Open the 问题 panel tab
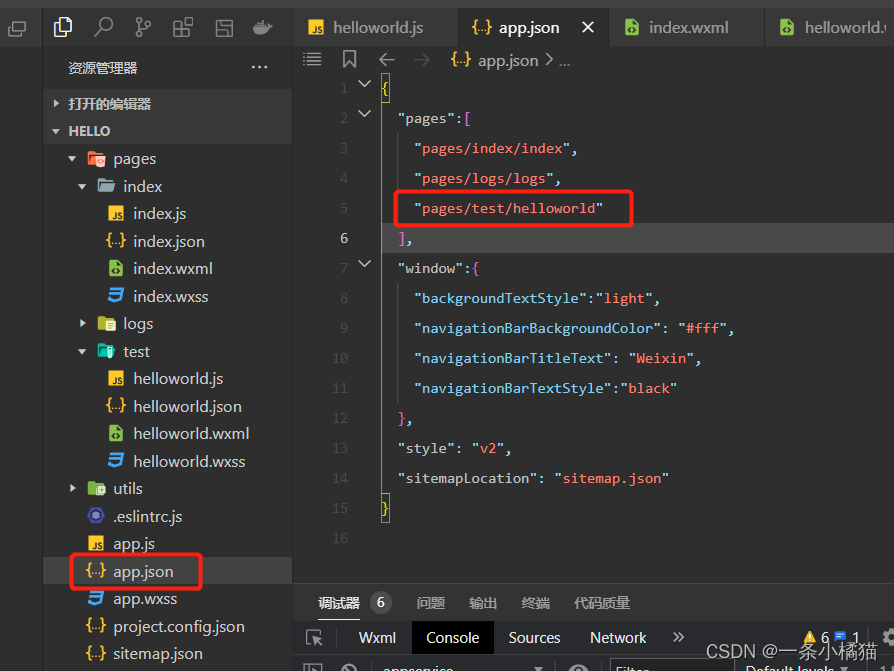 (x=430, y=603)
